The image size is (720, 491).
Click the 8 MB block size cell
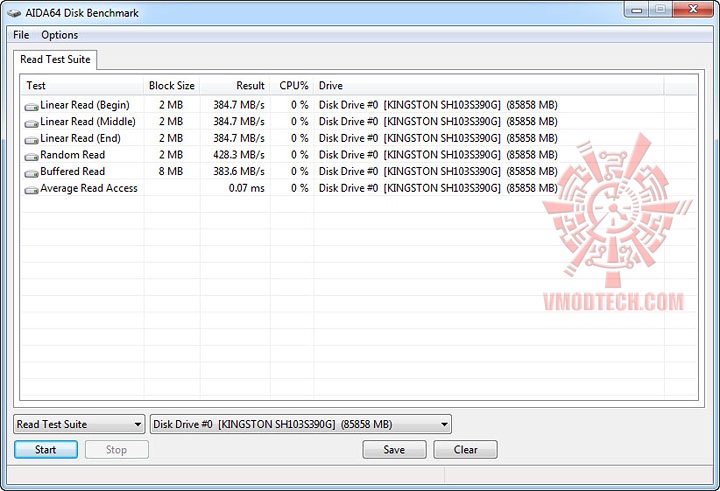[171, 171]
